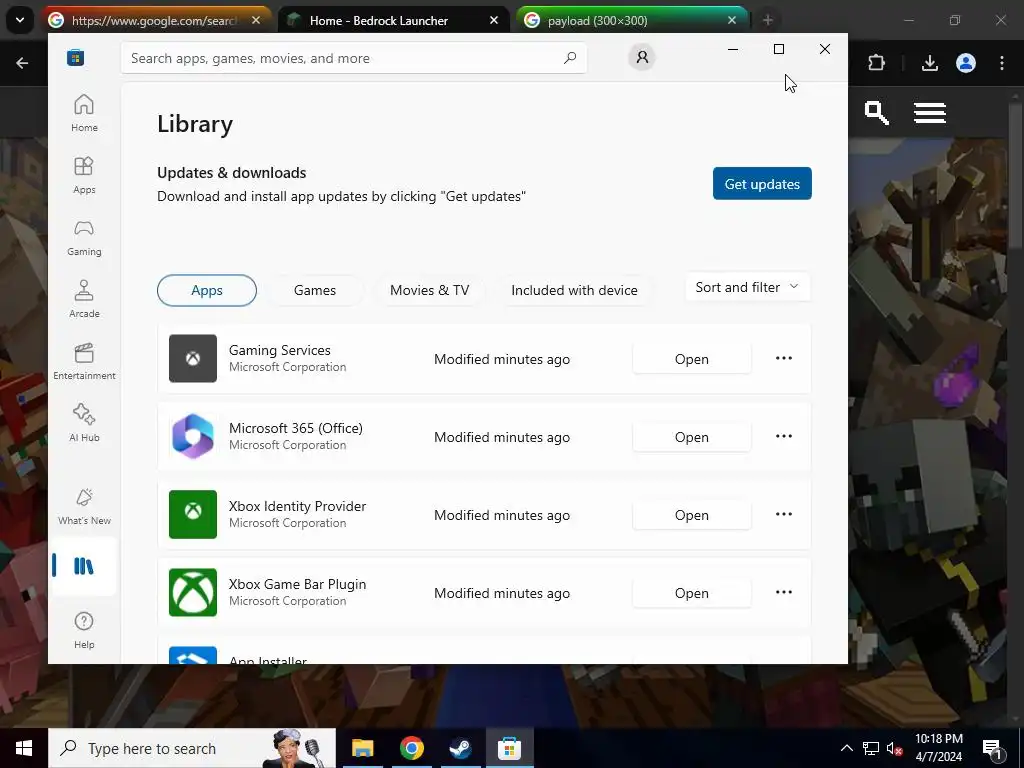Open the Store account profile icon

(642, 57)
